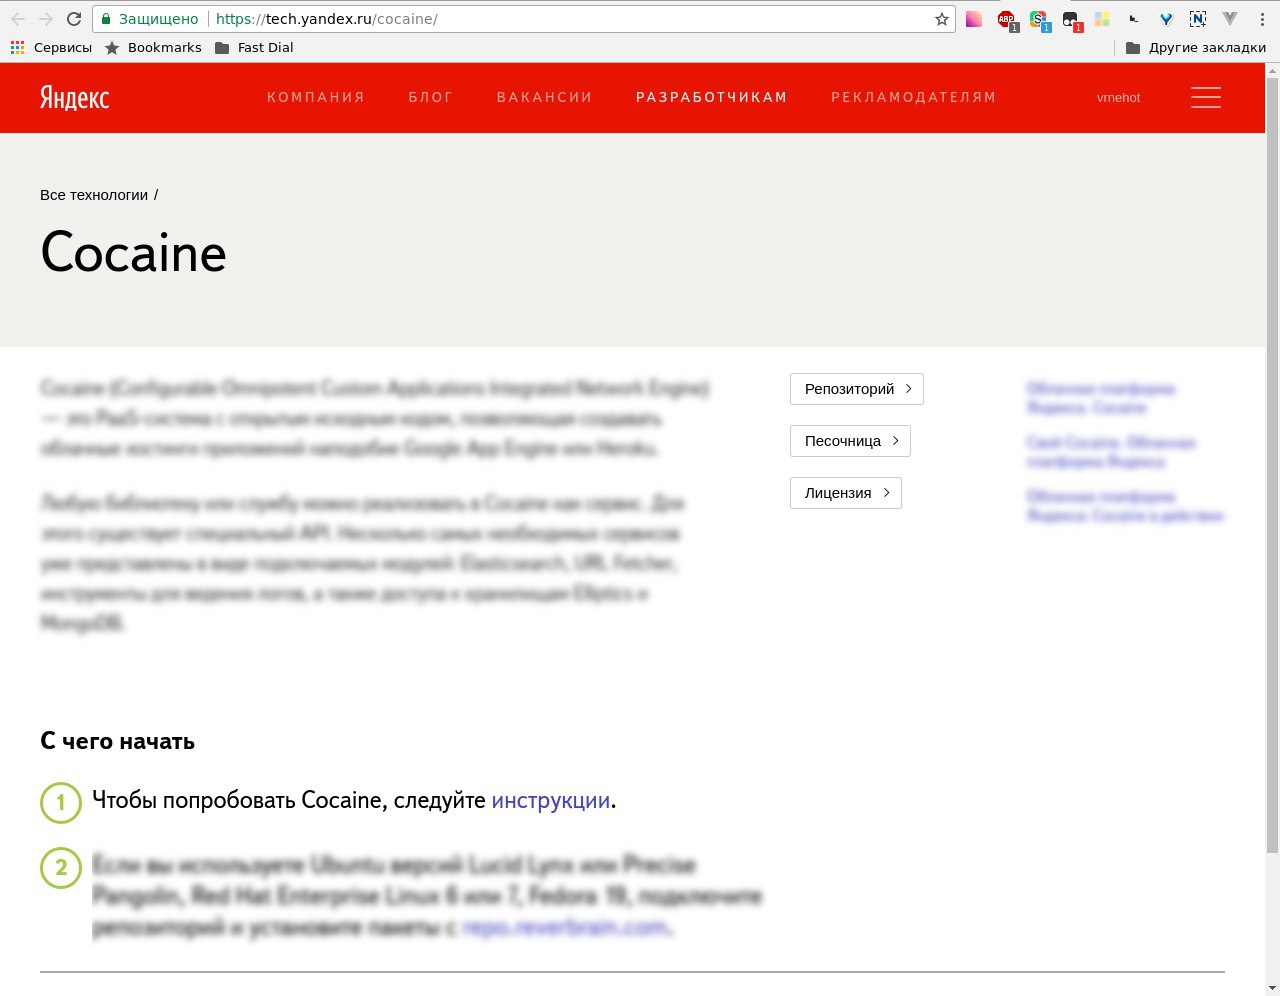
Task: Click the С чего начать heading
Action: pos(117,741)
